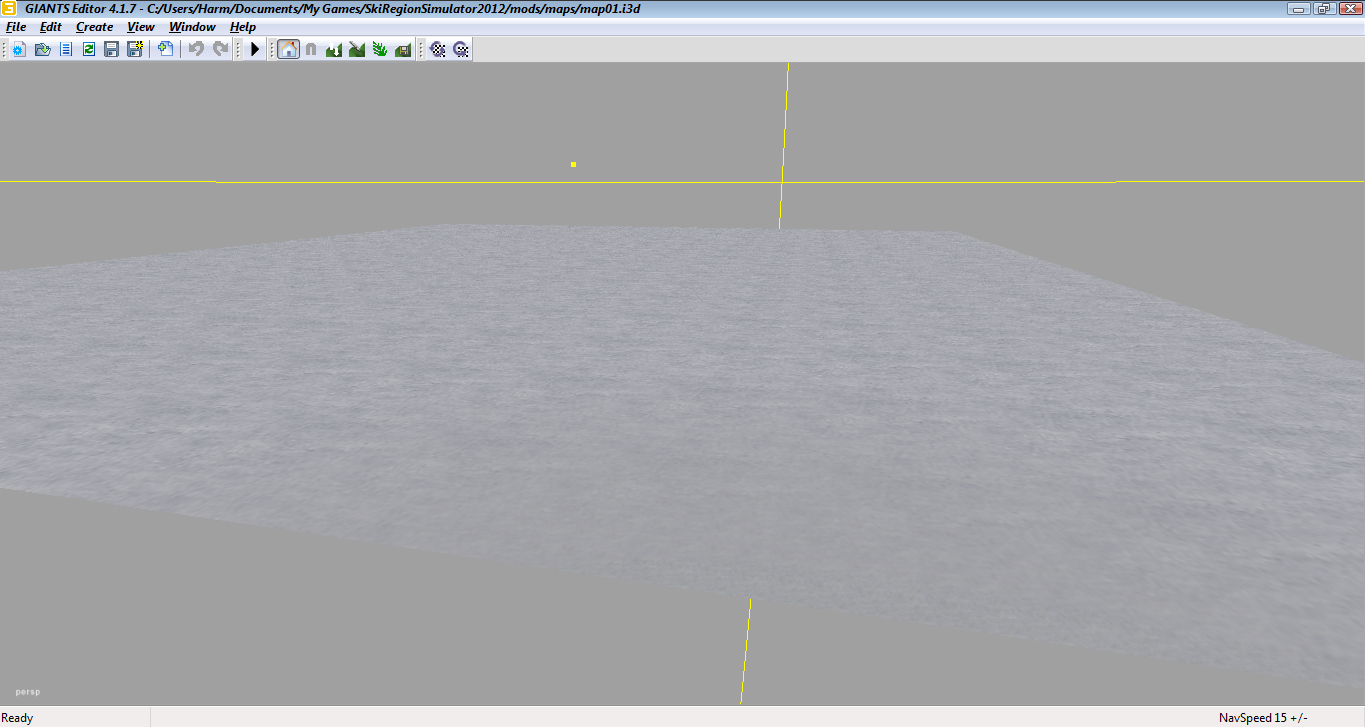The height and width of the screenshot is (728, 1366).
Task: Click the GIANTS Editor title bar icon
Action: [x=9, y=8]
